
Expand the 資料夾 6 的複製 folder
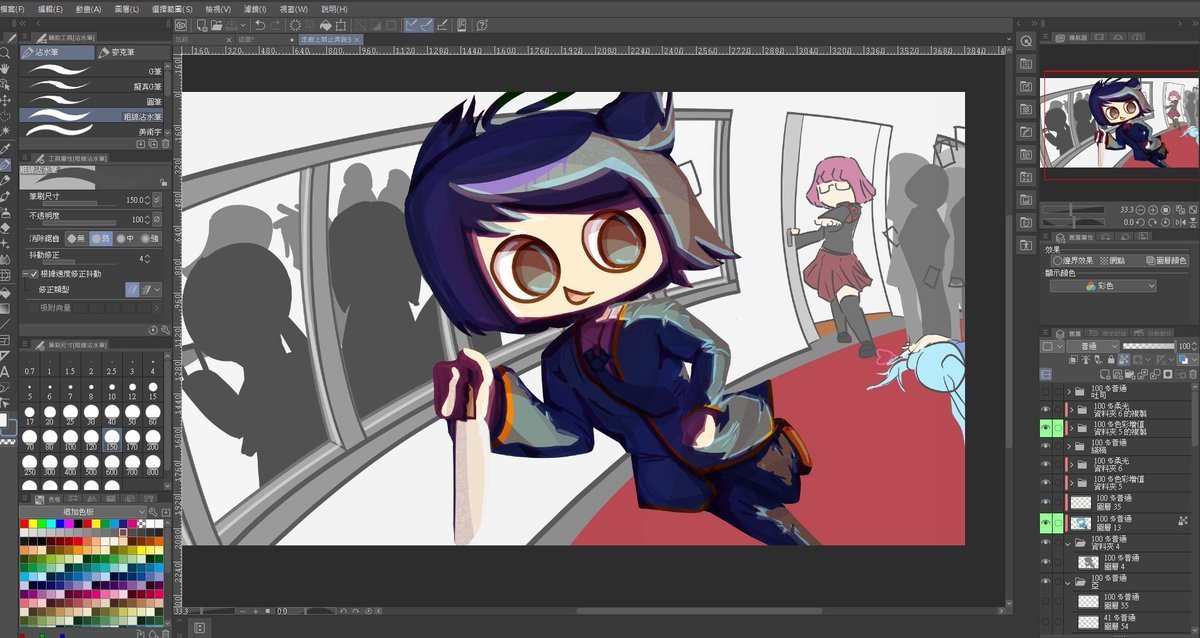(x=1070, y=410)
